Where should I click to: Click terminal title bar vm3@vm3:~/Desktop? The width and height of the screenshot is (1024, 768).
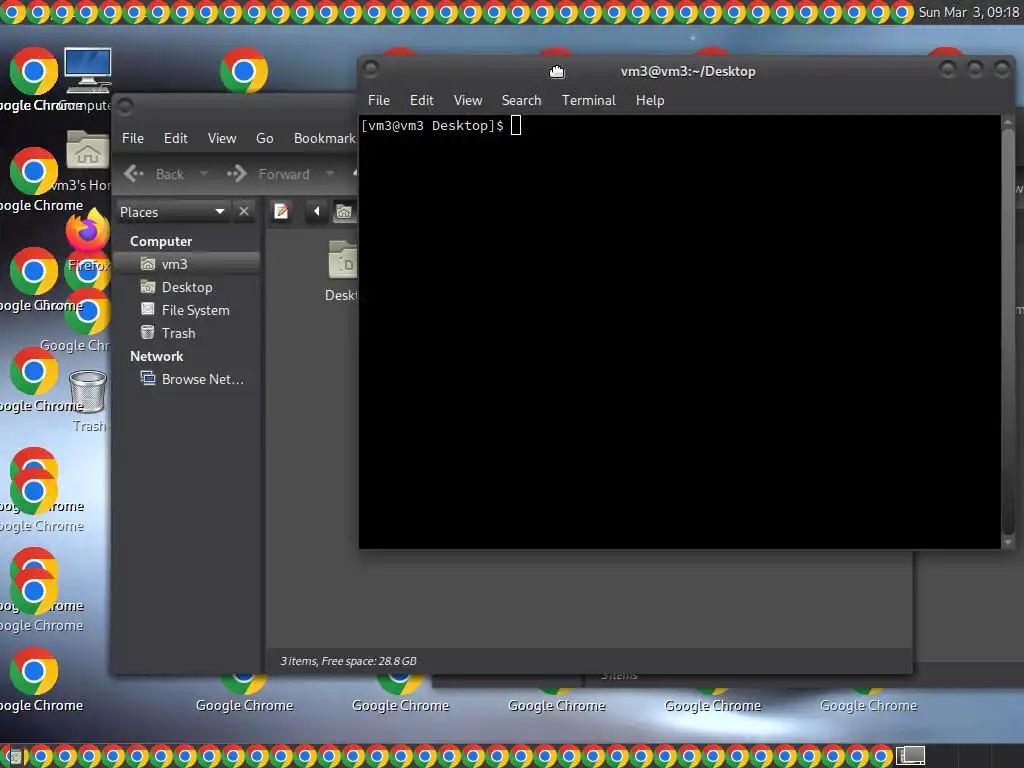pyautogui.click(x=688, y=71)
